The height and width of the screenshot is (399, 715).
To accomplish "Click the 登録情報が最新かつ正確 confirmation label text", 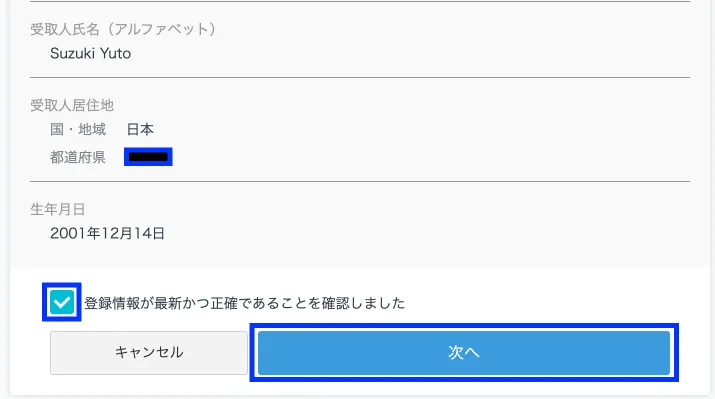I will pyautogui.click(x=244, y=303).
